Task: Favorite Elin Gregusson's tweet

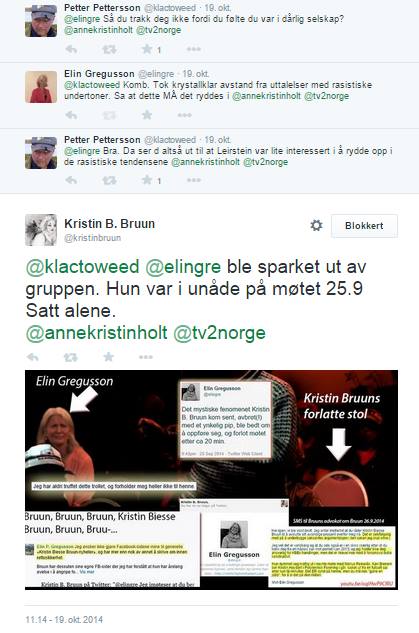Action: tap(147, 115)
